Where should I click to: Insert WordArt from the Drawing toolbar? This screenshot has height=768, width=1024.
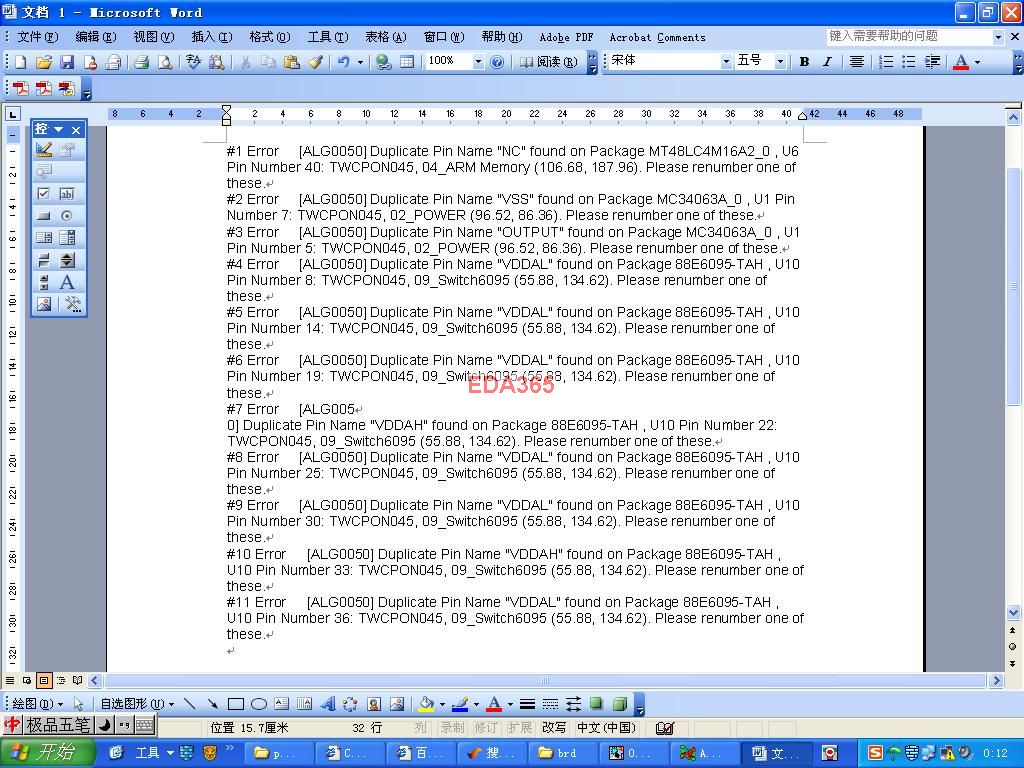tap(328, 704)
